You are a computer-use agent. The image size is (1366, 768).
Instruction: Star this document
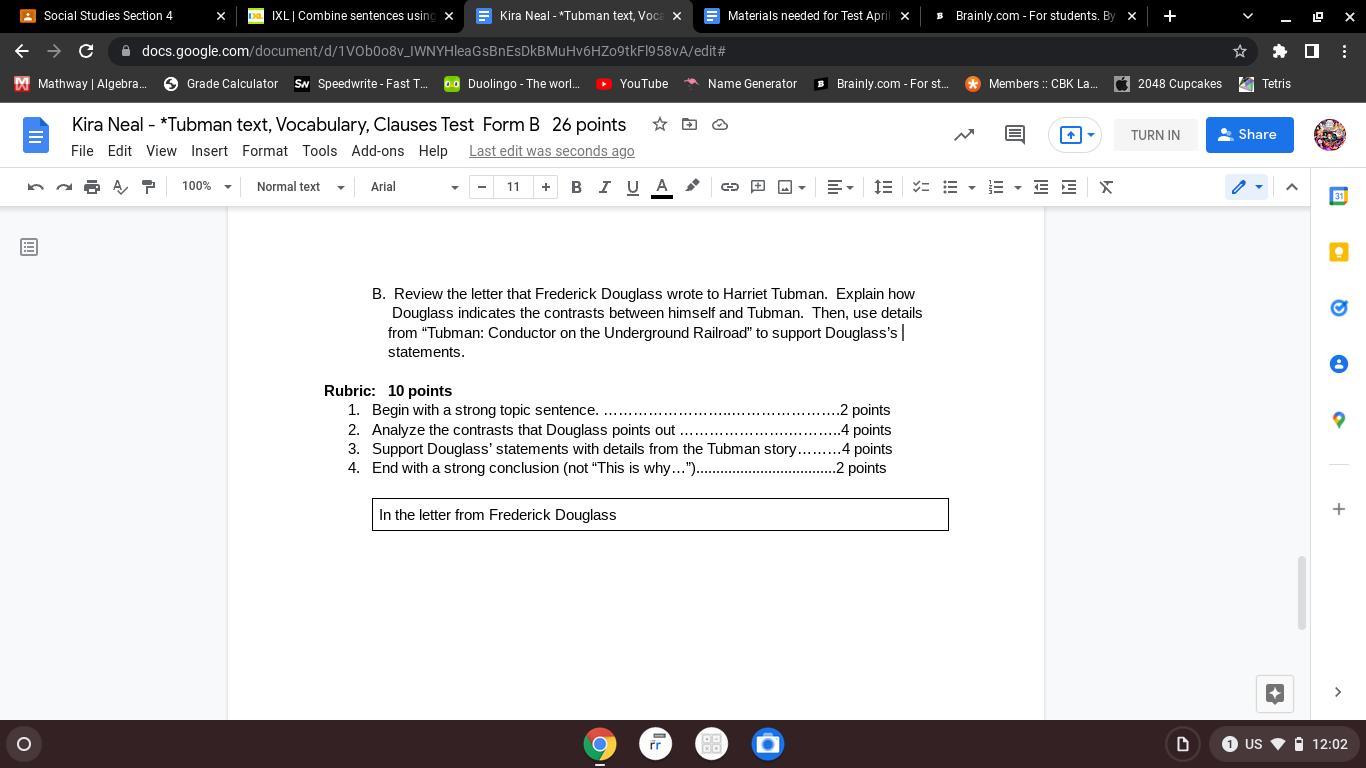(x=660, y=124)
